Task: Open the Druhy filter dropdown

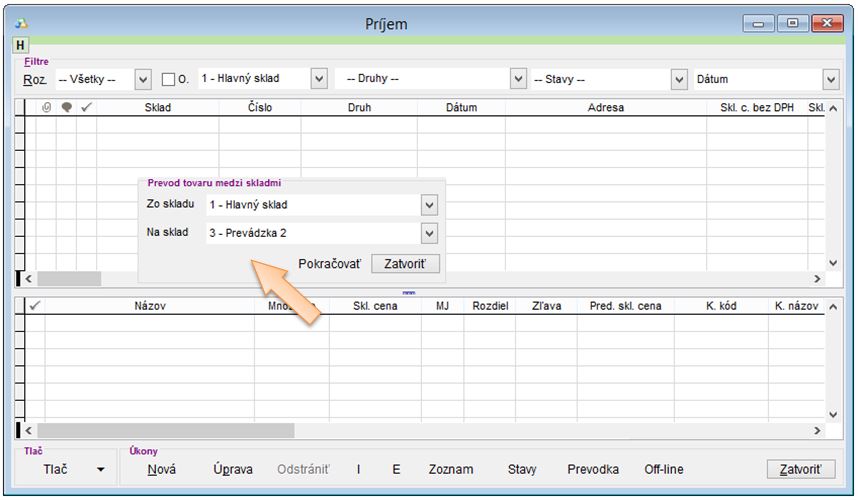Action: (518, 79)
